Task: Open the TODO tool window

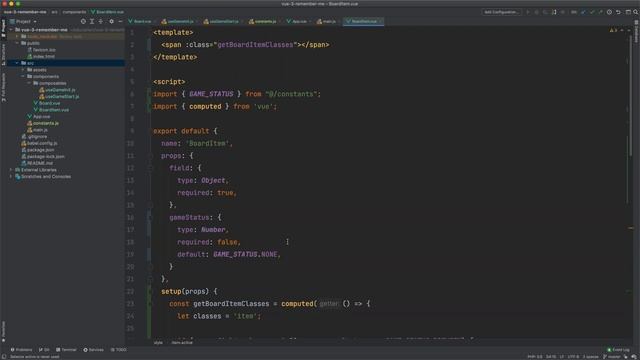Action: pos(118,350)
